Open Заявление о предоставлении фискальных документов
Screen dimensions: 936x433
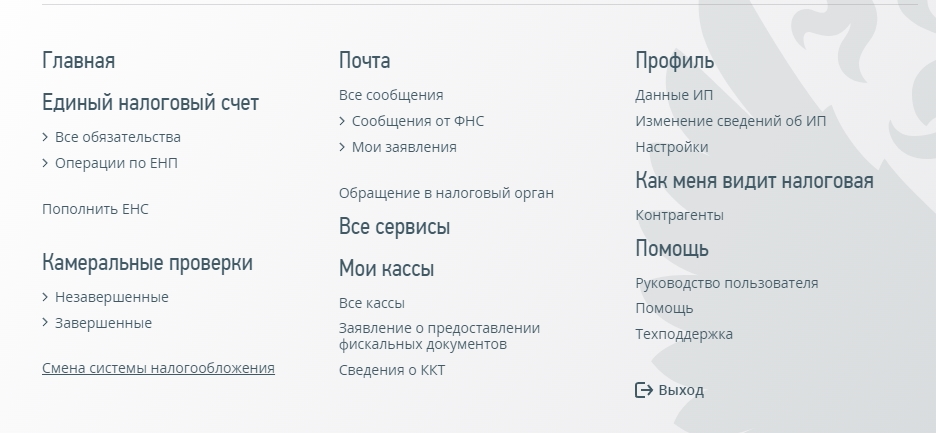439,336
